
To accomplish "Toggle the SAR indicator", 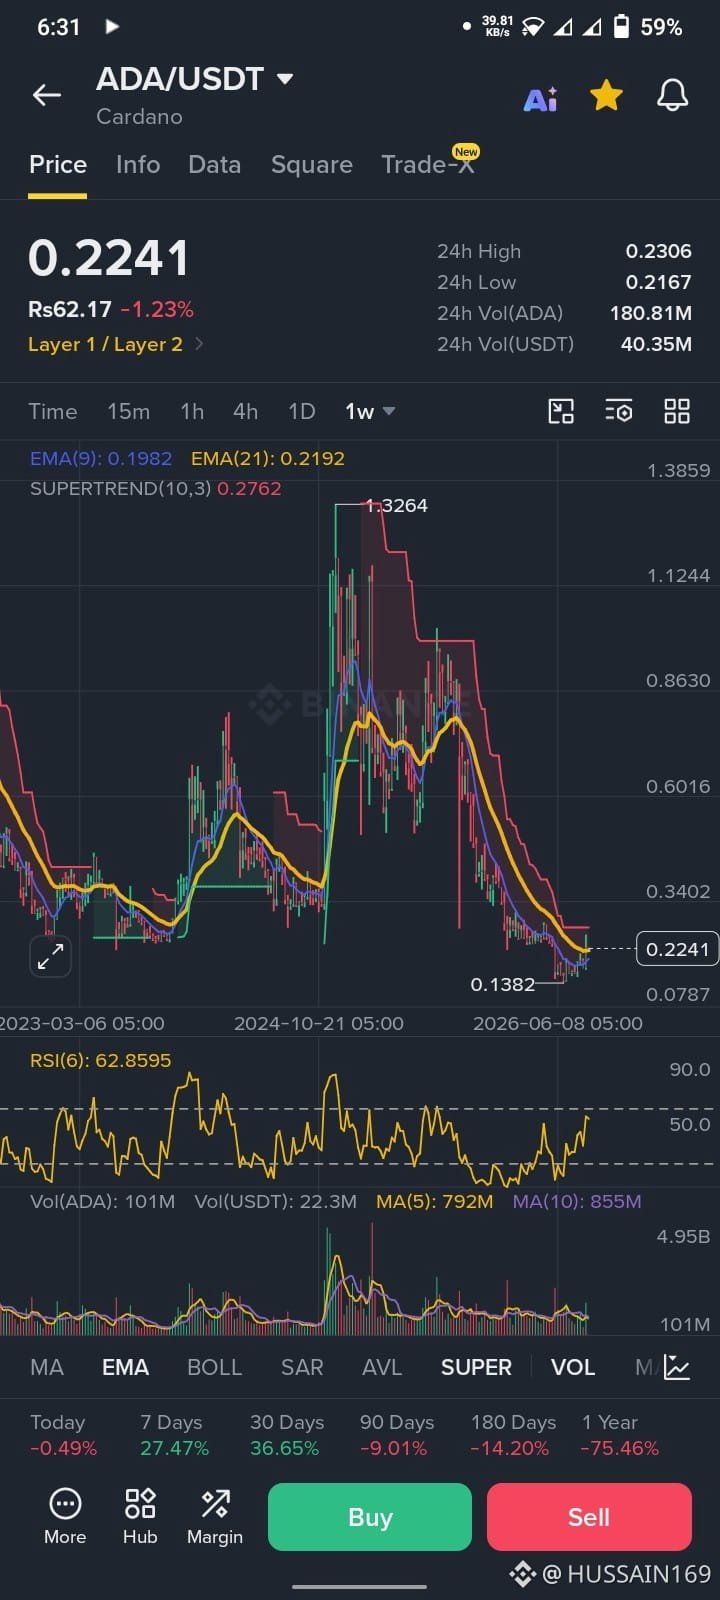I will point(302,1367).
